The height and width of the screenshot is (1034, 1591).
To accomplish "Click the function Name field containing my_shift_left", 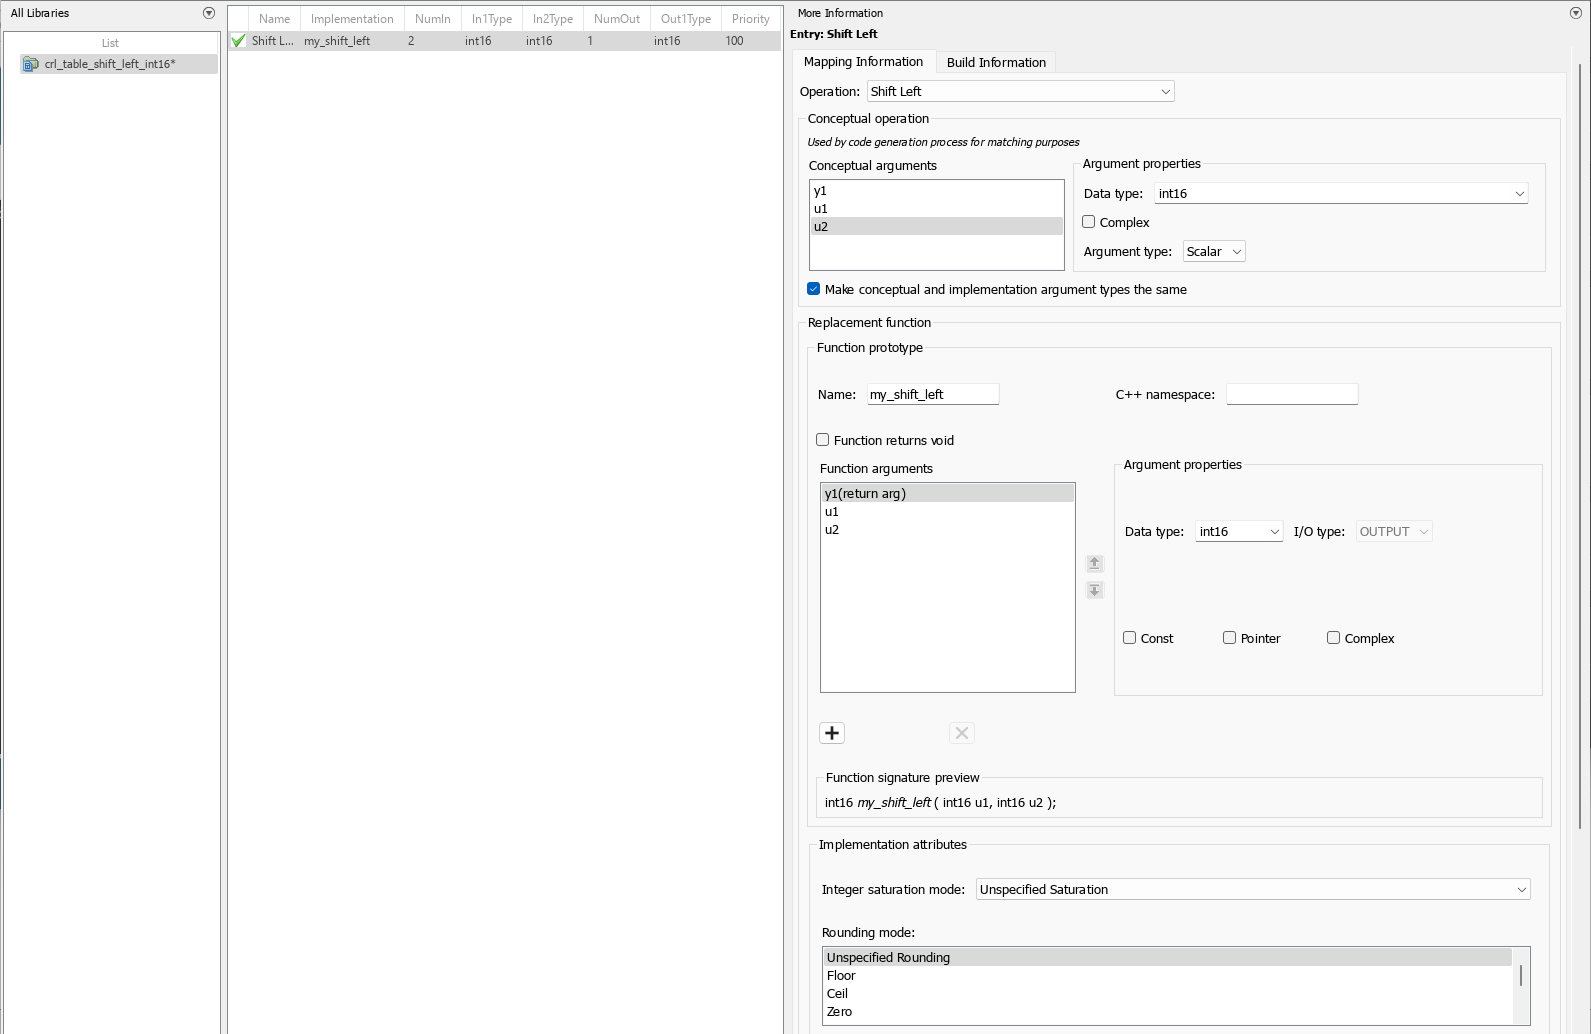I will [x=933, y=394].
